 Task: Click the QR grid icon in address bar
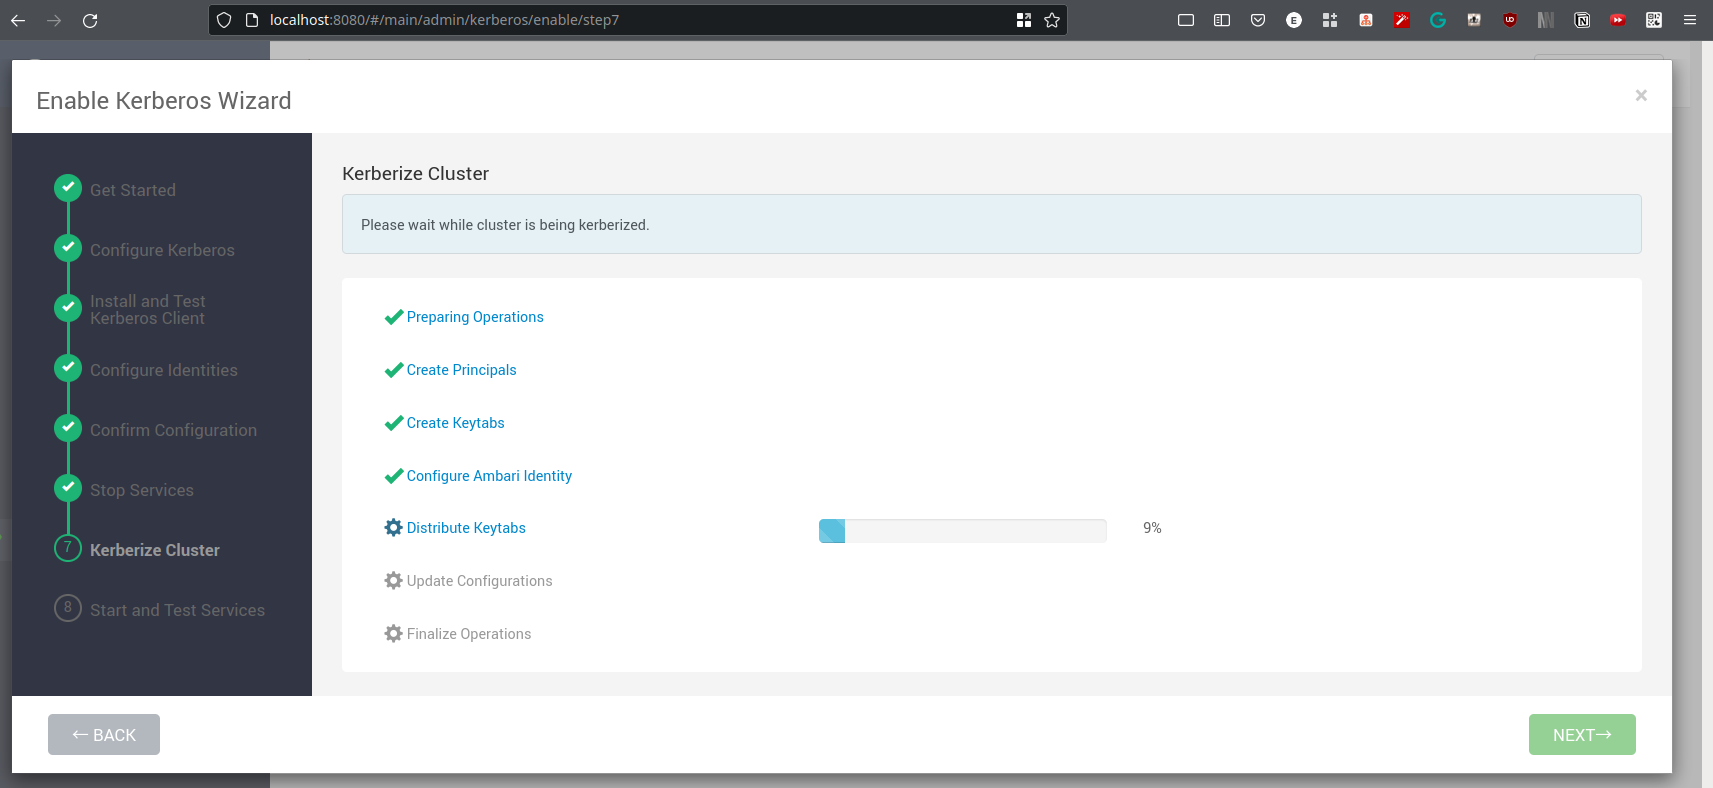click(x=1024, y=20)
